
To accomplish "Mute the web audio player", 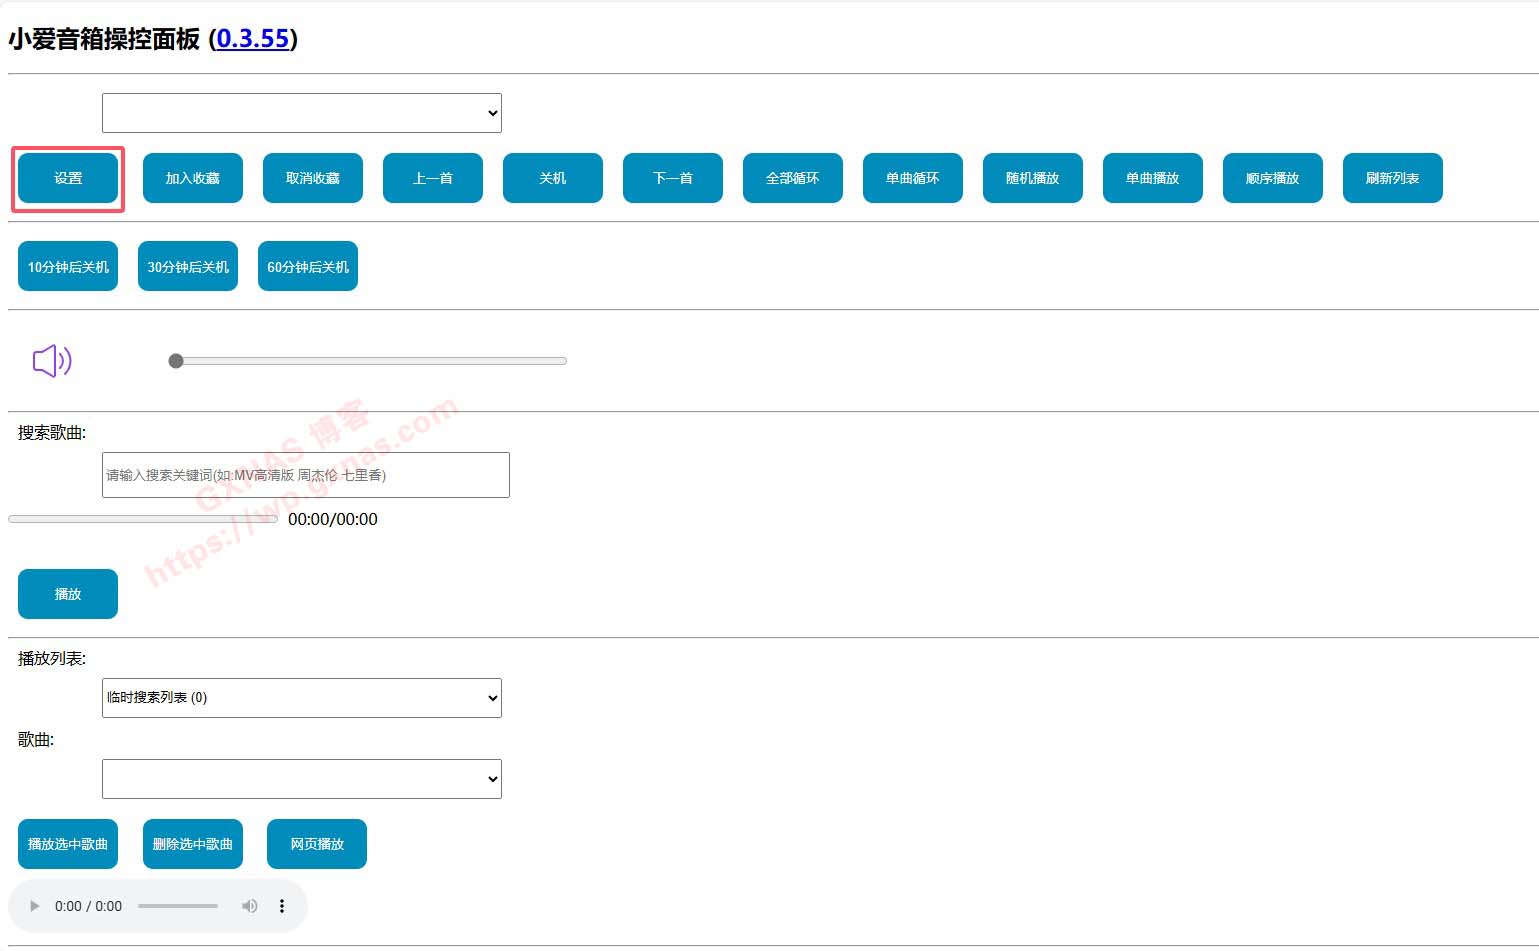I will click(249, 906).
